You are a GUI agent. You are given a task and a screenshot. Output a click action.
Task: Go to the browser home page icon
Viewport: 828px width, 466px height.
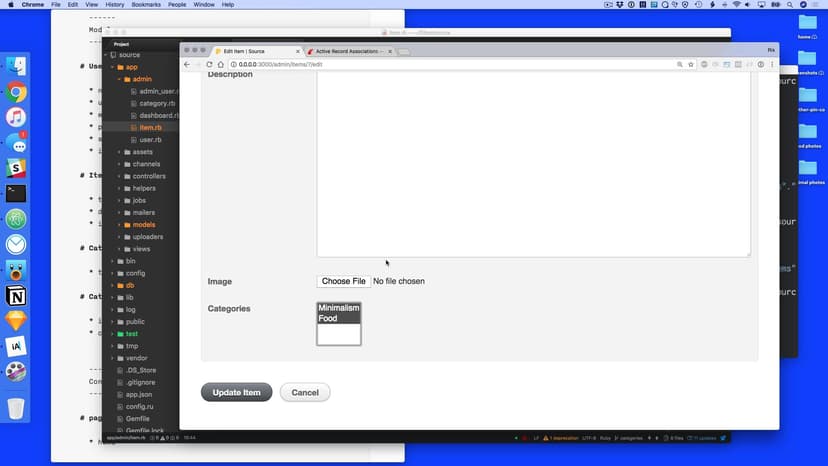coord(221,64)
